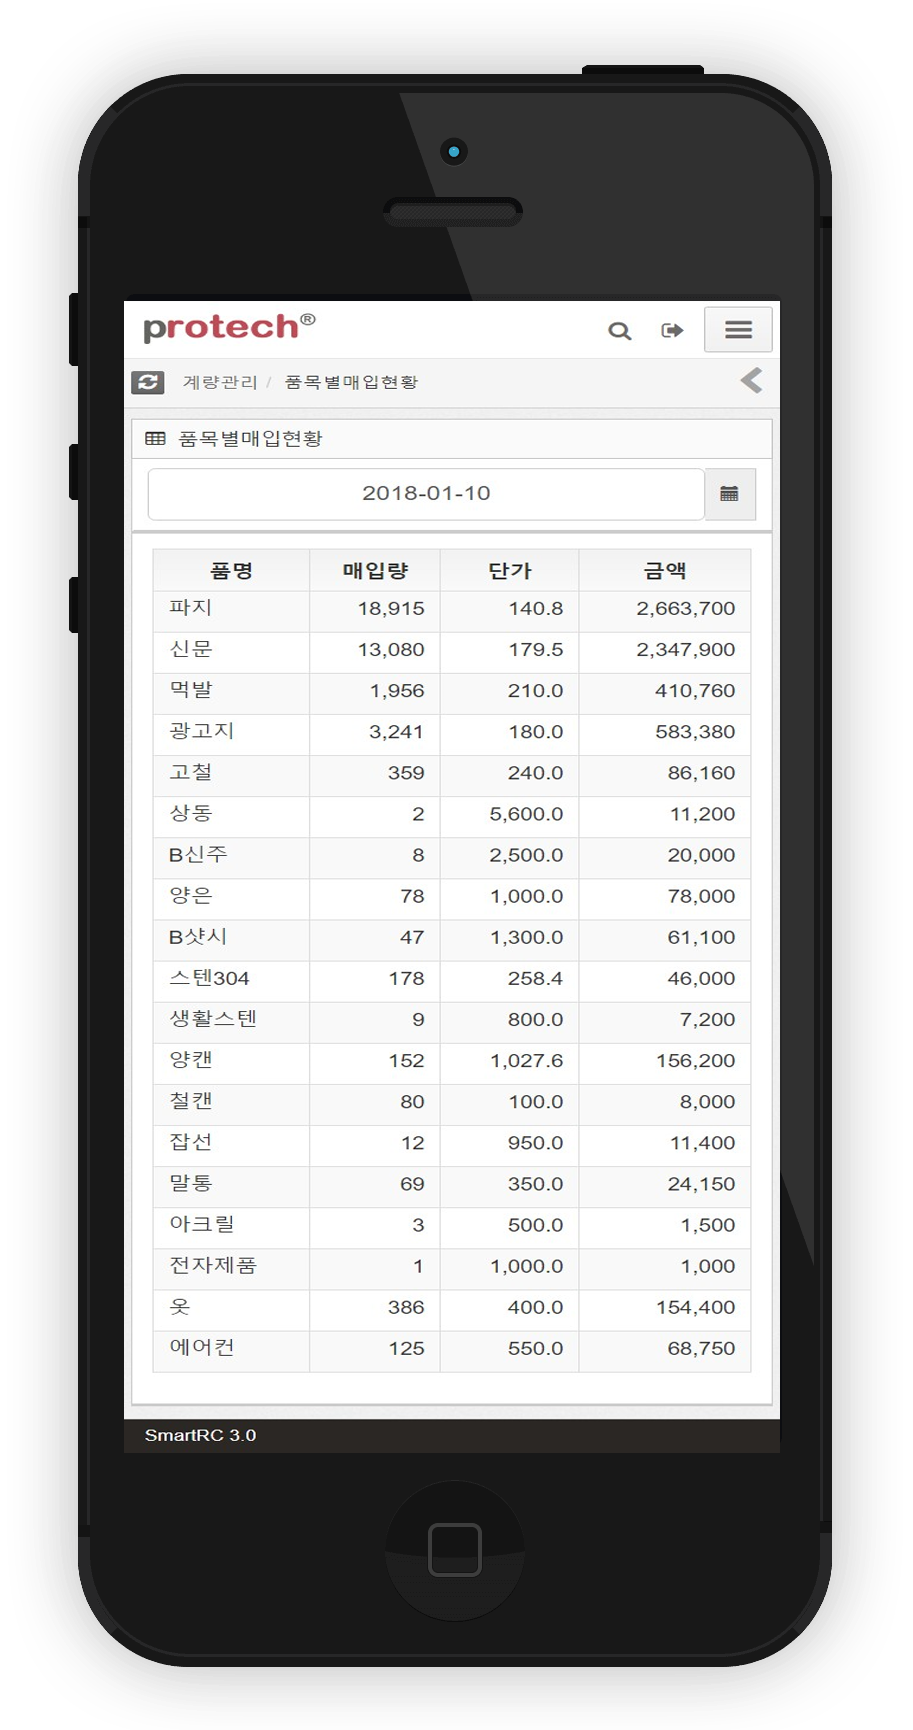Click the 금액 column header

(x=665, y=571)
